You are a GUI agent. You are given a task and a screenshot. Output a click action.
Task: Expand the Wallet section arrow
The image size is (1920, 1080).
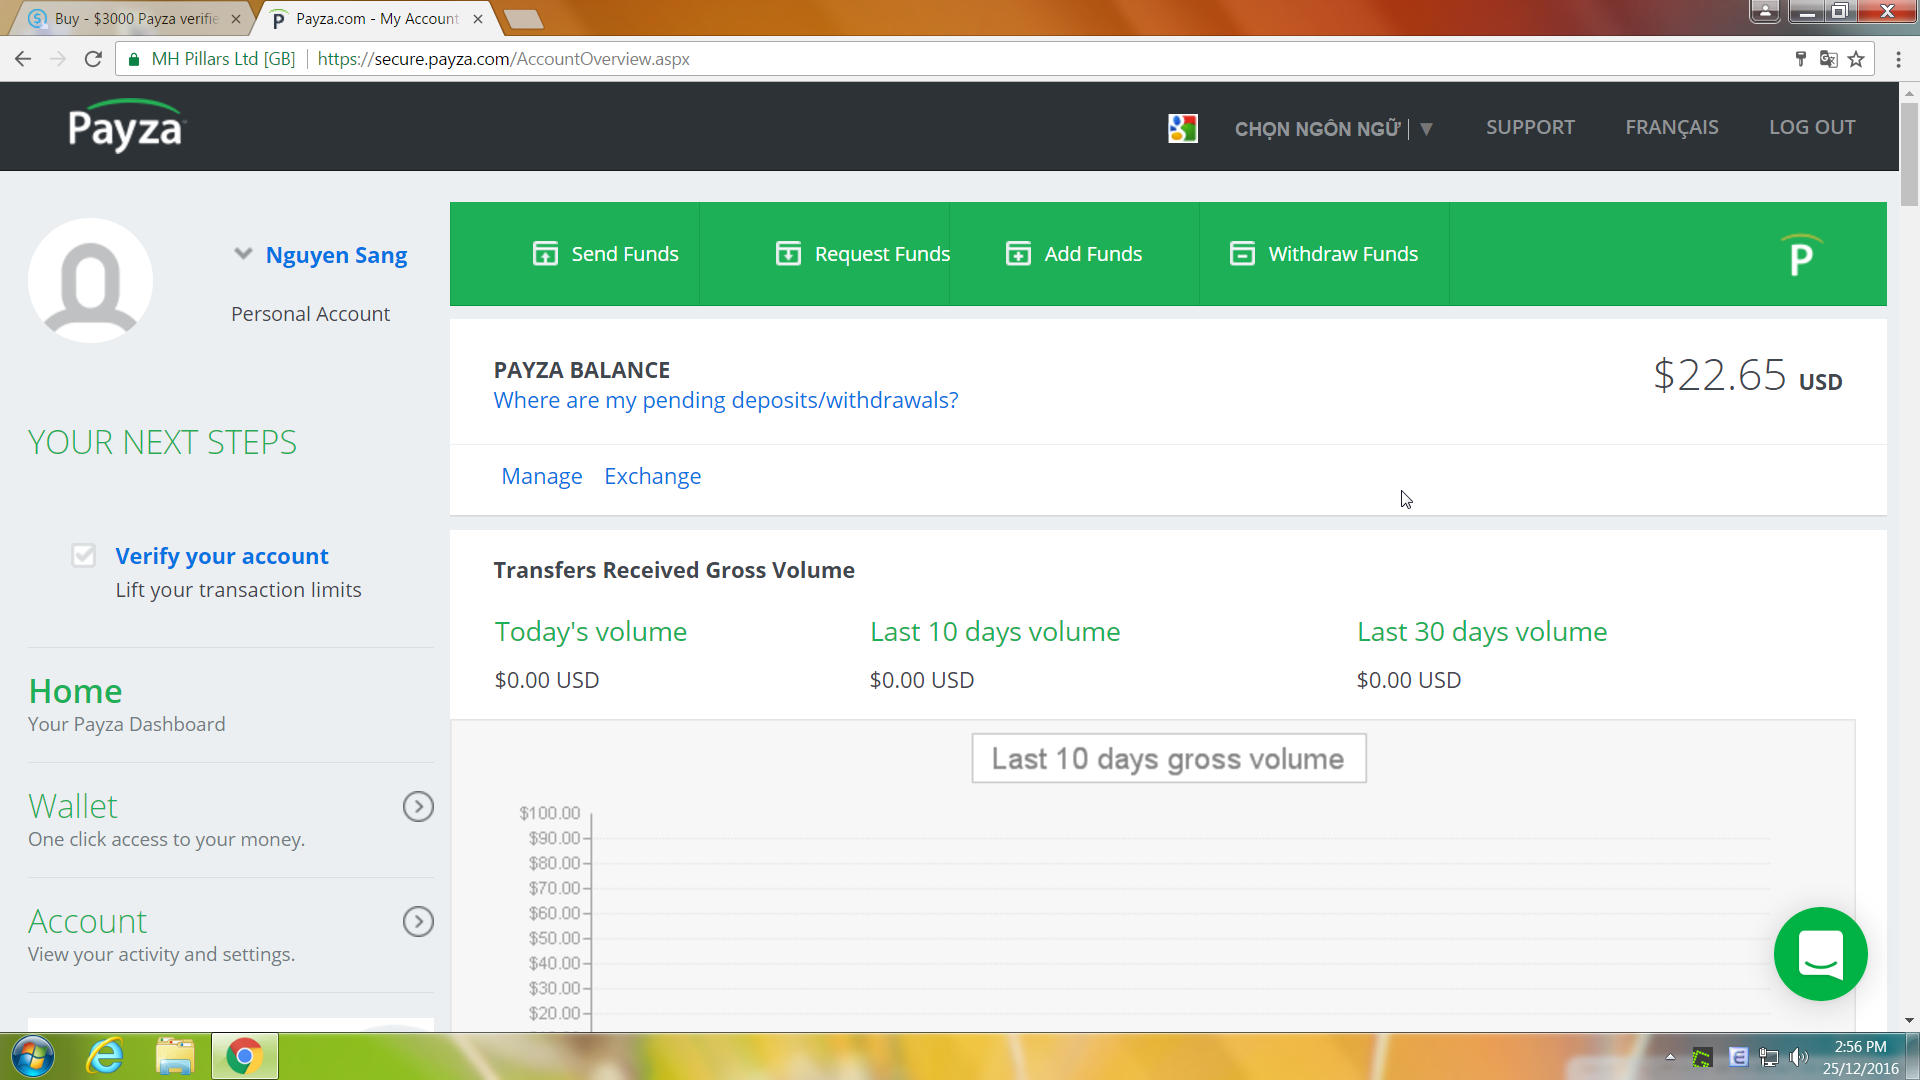coord(418,806)
